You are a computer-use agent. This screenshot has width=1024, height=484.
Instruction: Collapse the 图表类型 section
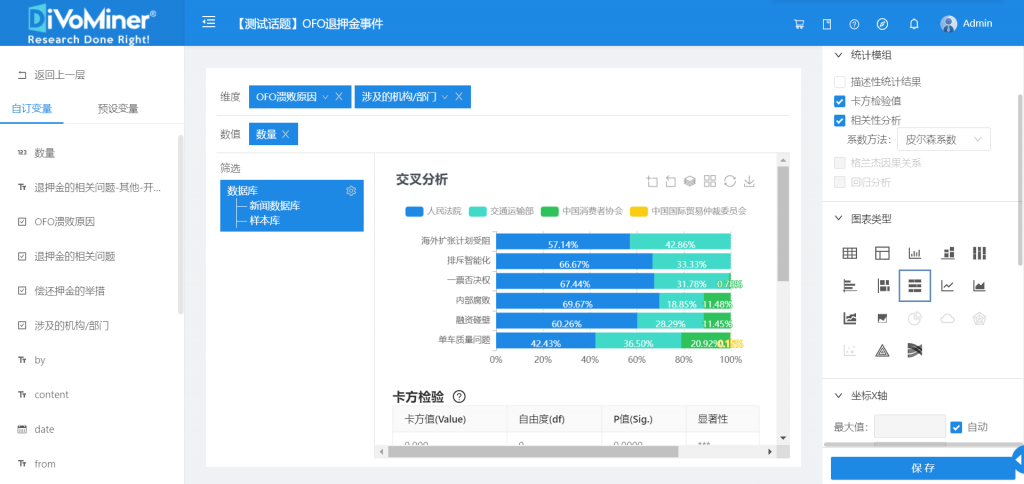click(x=839, y=219)
